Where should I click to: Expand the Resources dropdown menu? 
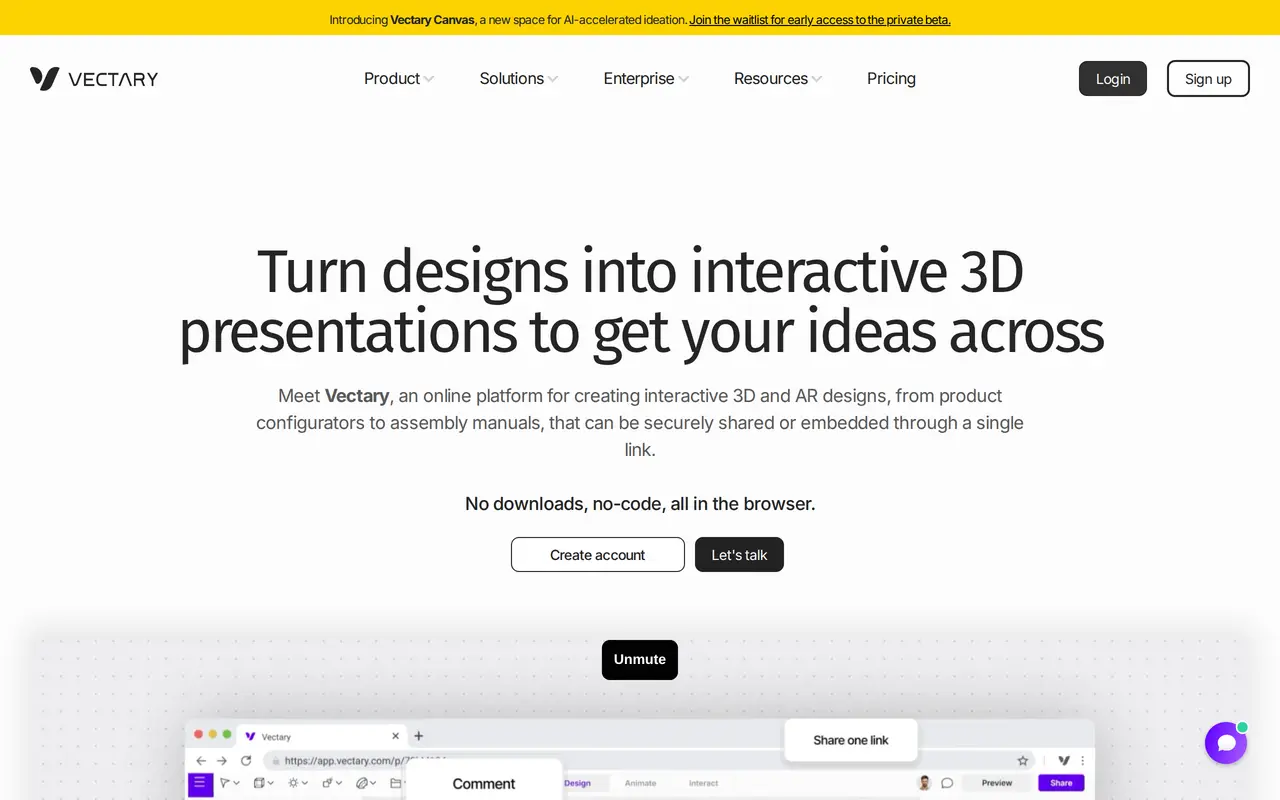pos(778,78)
